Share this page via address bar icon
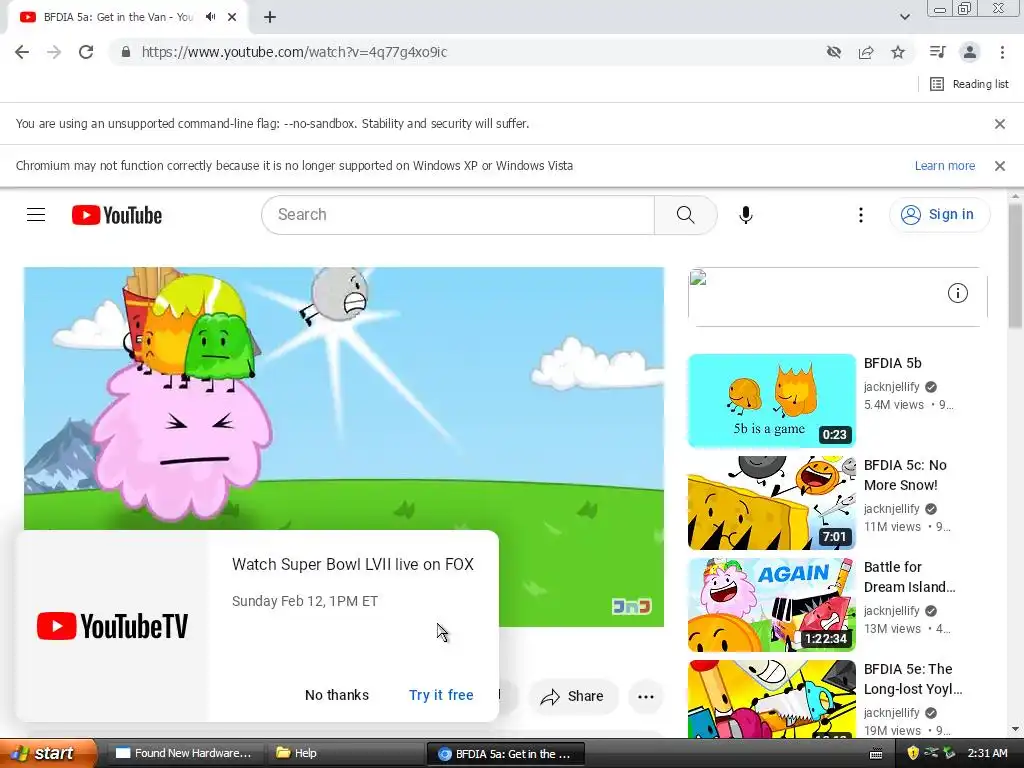Viewport: 1024px width, 768px height. (866, 52)
